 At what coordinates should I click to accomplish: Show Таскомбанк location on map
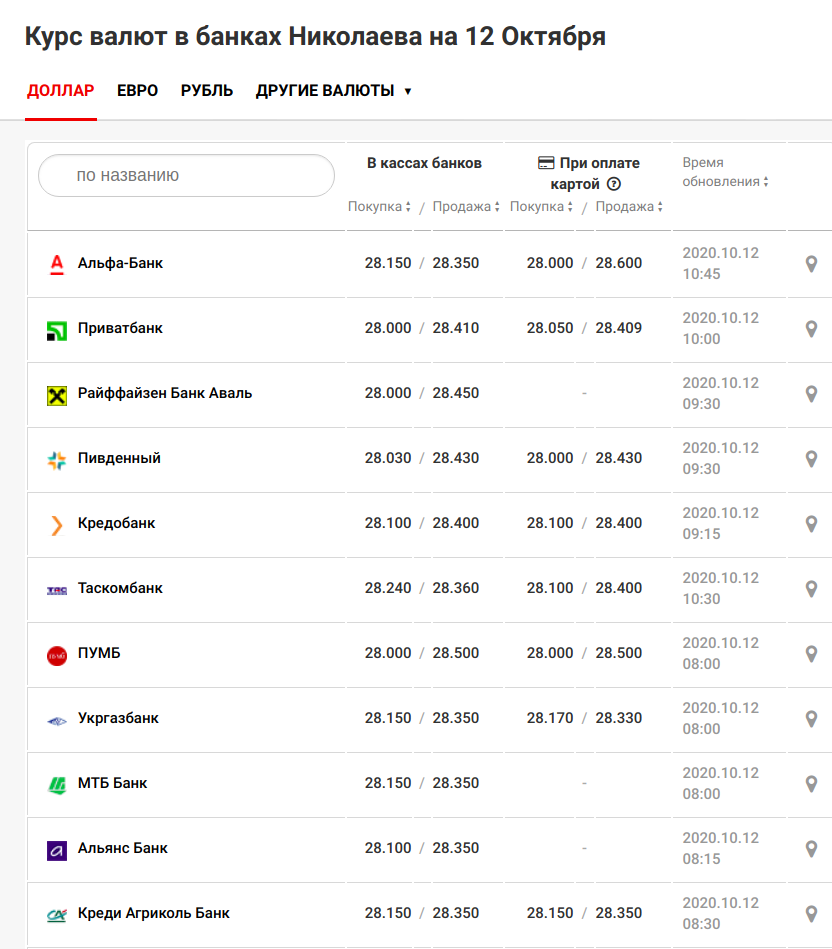click(x=811, y=589)
